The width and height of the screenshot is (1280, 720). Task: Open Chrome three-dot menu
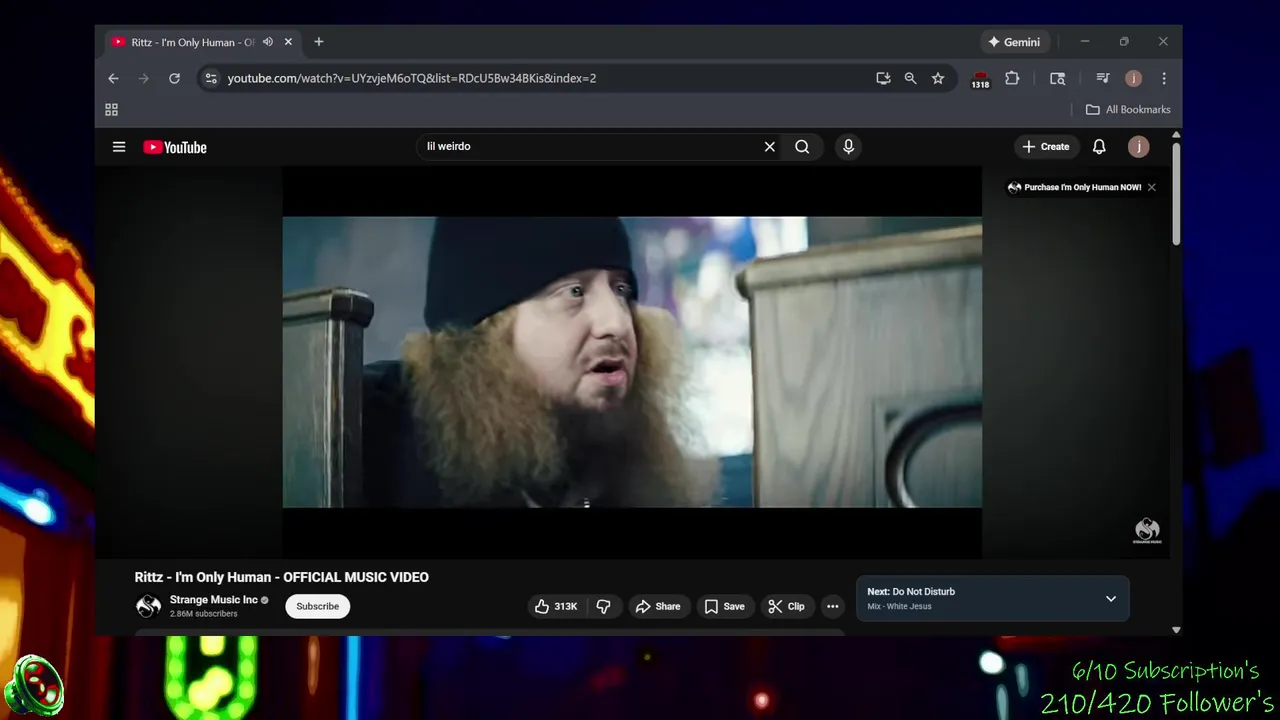click(x=1164, y=78)
